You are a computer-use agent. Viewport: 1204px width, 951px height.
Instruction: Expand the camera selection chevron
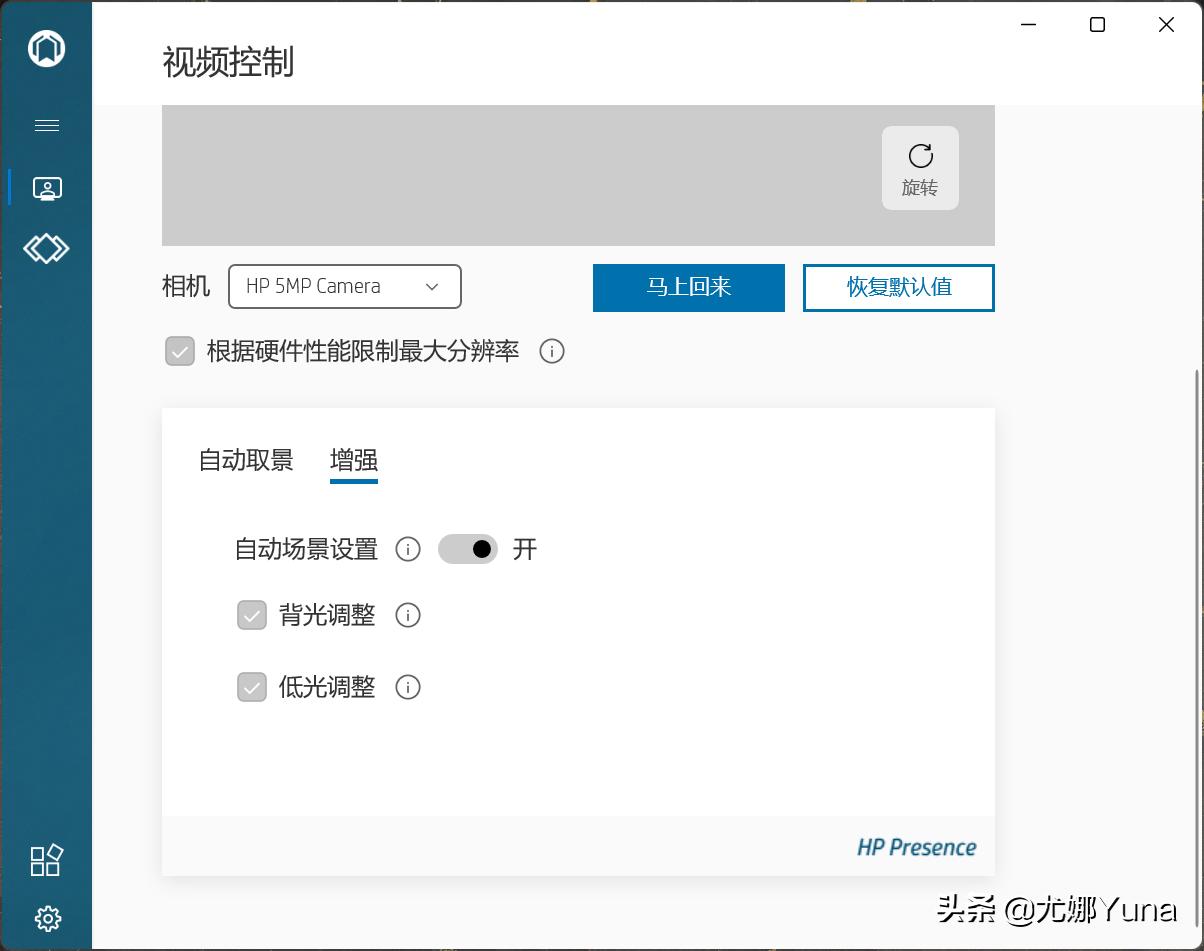pyautogui.click(x=432, y=286)
